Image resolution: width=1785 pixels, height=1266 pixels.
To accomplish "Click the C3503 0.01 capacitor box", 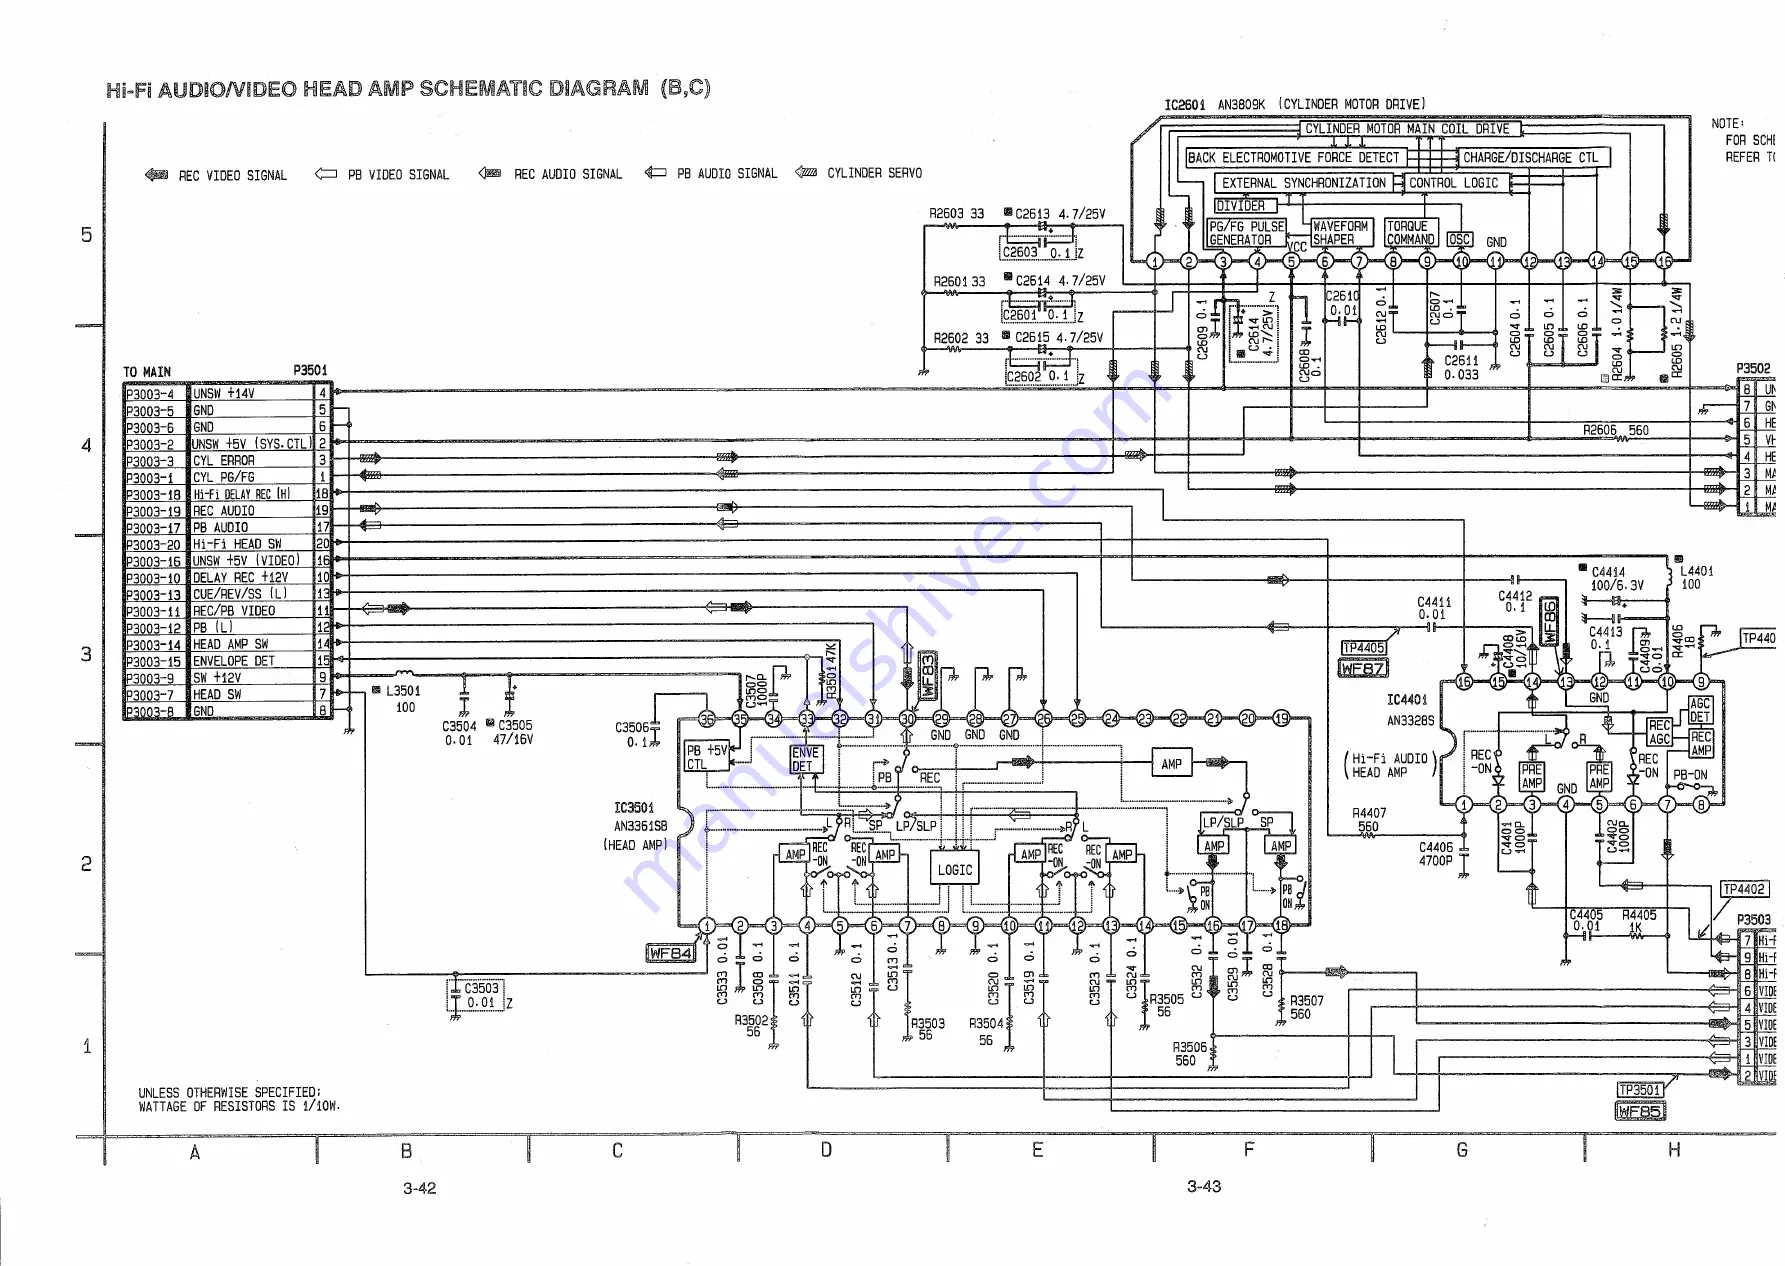I will point(475,995).
